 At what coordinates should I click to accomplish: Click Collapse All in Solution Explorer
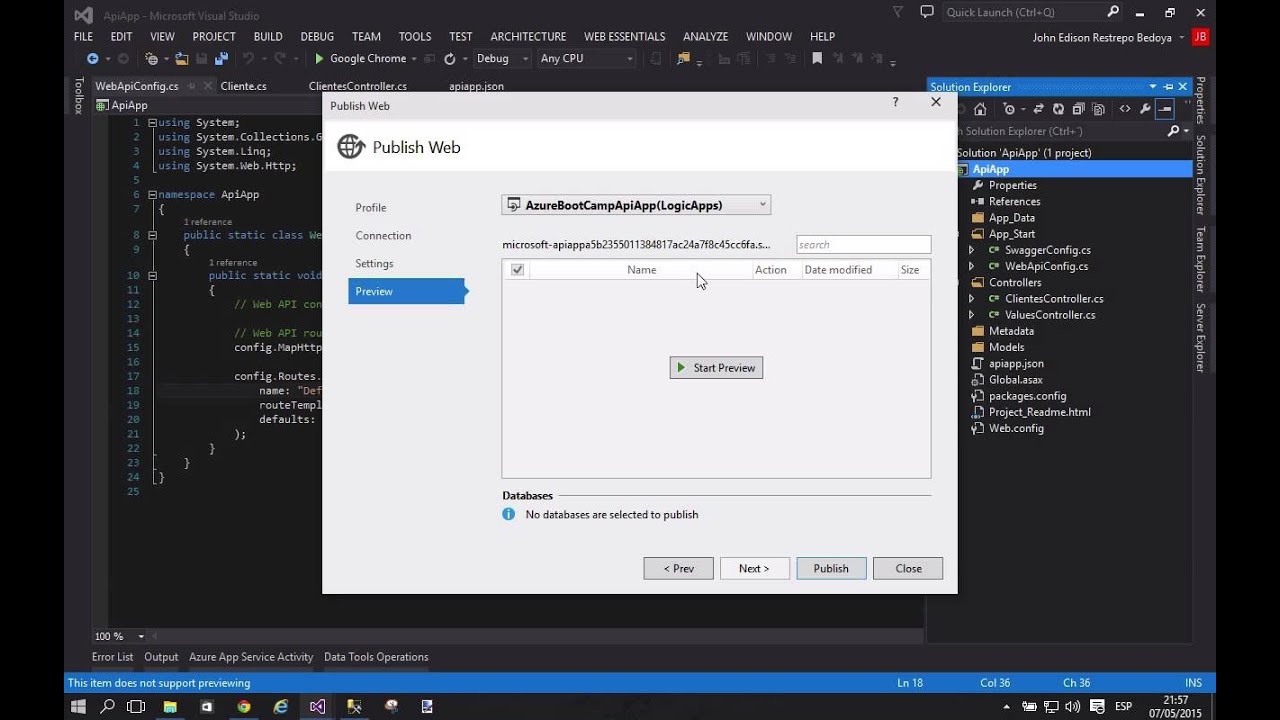(x=1078, y=109)
